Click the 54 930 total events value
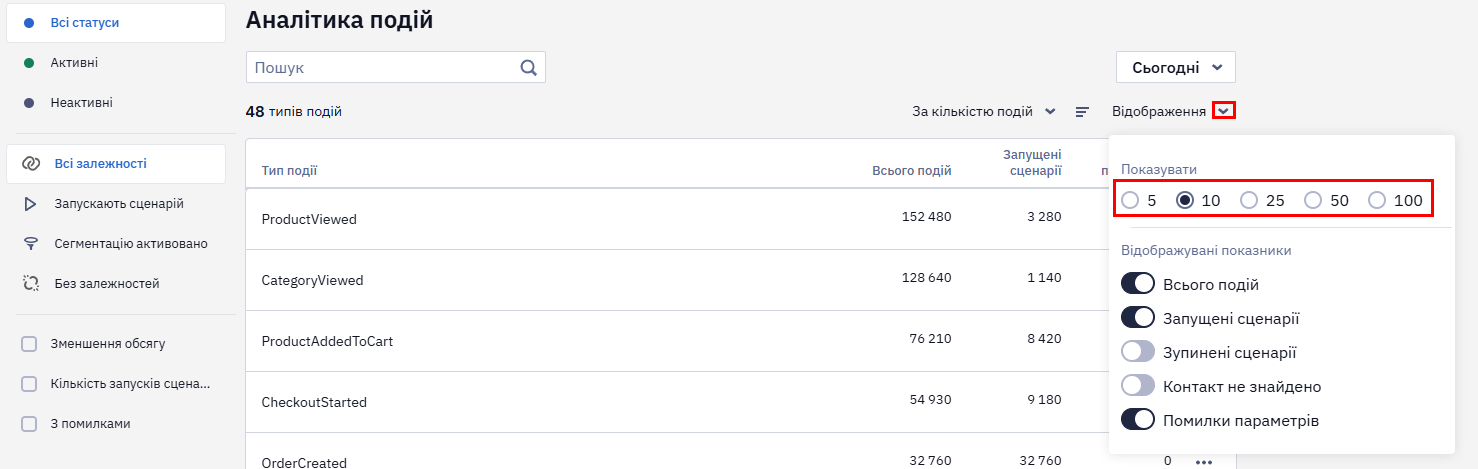The image size is (1478, 469). [931, 400]
